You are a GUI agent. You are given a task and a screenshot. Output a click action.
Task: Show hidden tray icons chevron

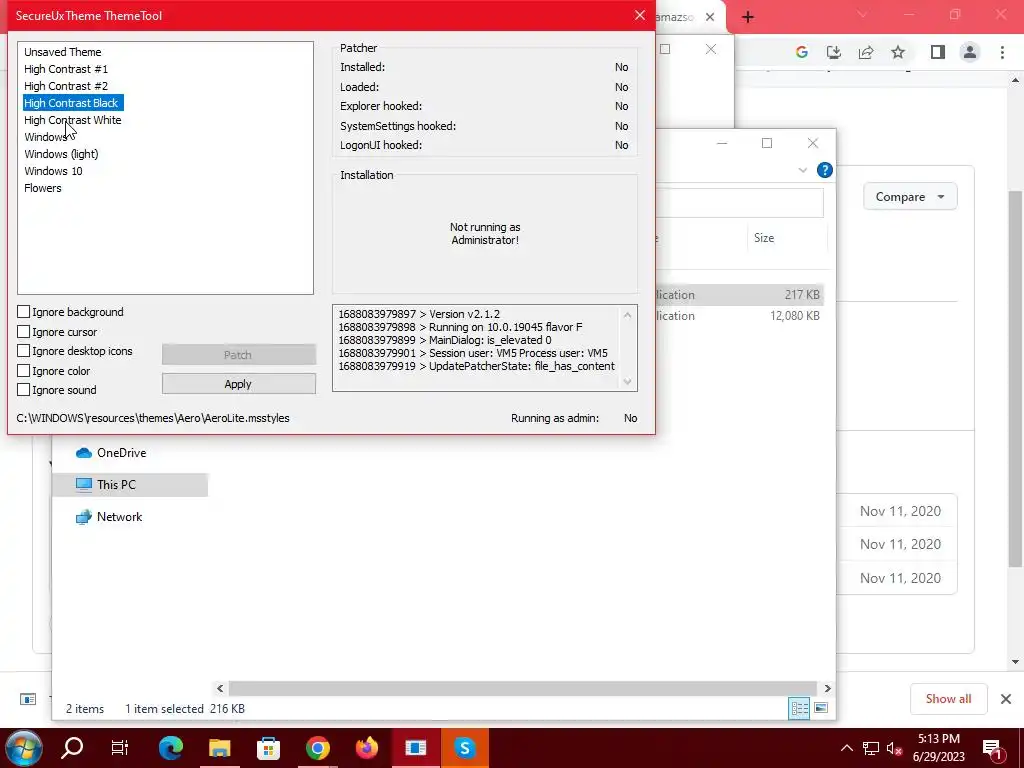coord(846,748)
